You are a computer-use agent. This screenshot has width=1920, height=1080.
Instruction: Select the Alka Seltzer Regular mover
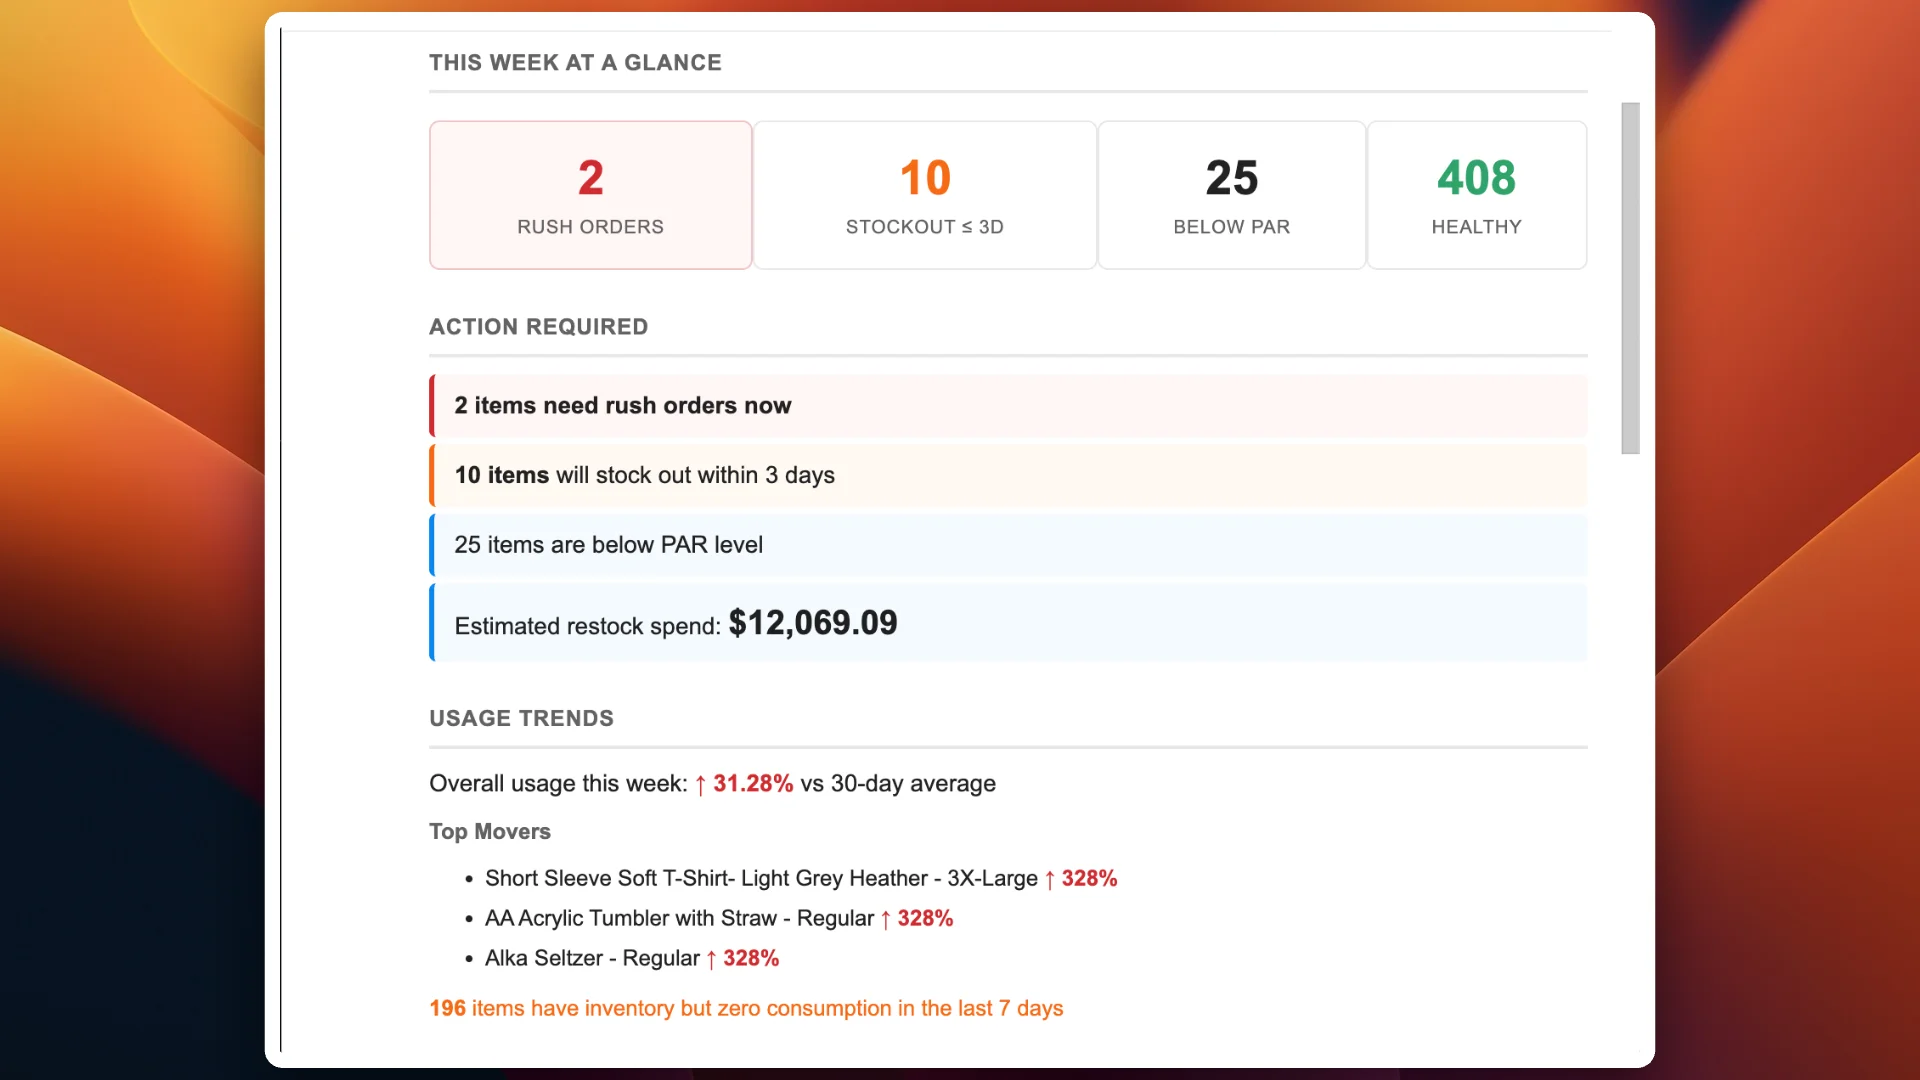point(591,958)
